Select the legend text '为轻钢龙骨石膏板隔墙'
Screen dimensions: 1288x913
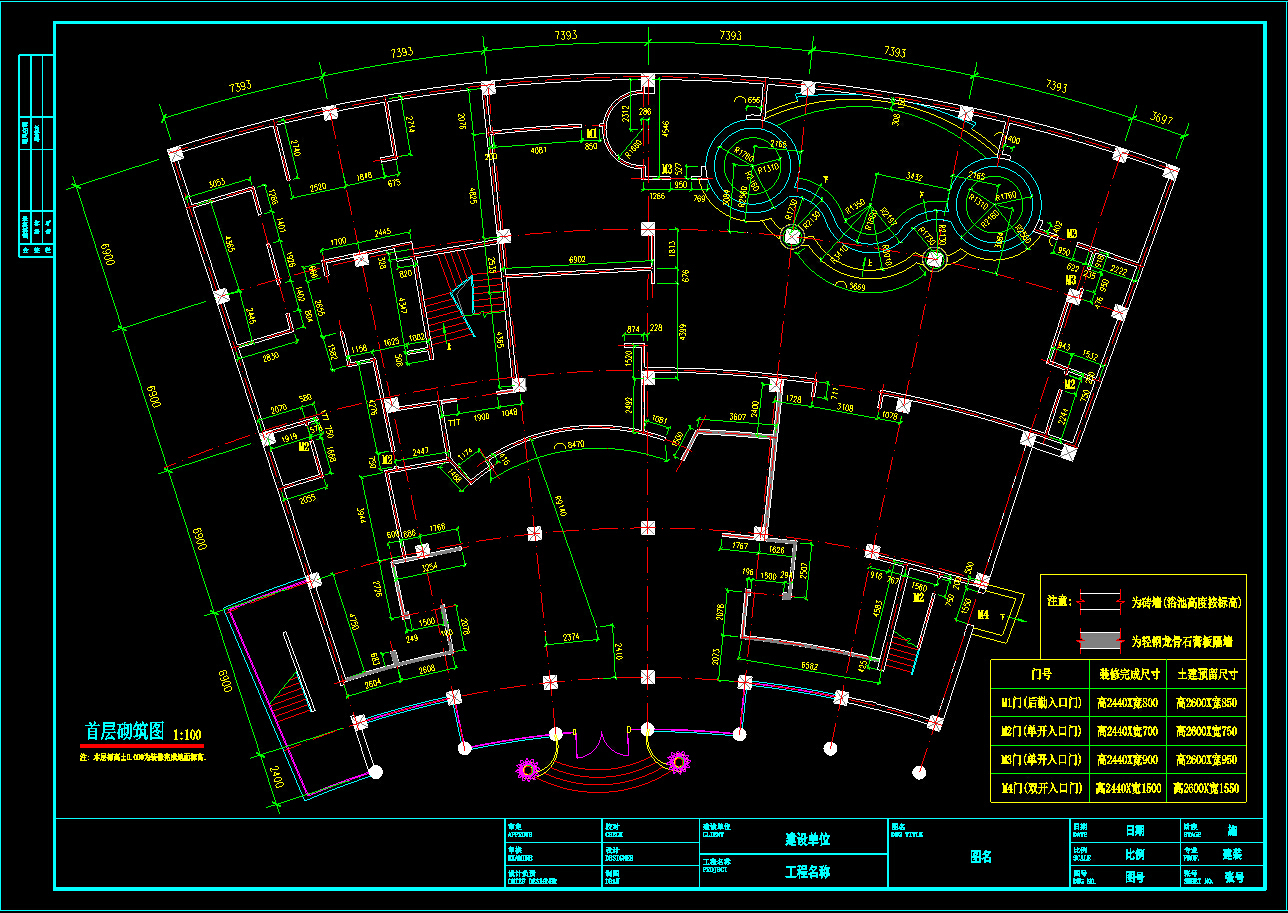[x=1182, y=640]
